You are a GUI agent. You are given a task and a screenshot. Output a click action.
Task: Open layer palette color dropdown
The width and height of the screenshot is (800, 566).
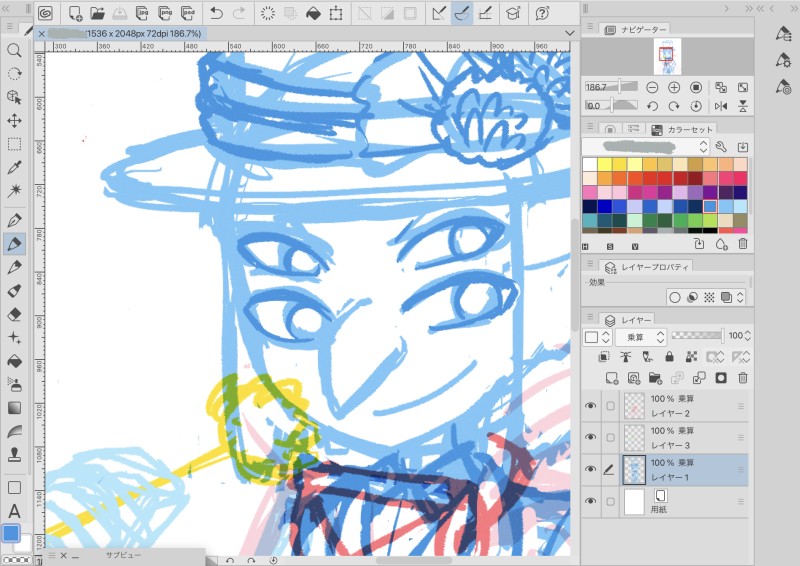pos(597,337)
